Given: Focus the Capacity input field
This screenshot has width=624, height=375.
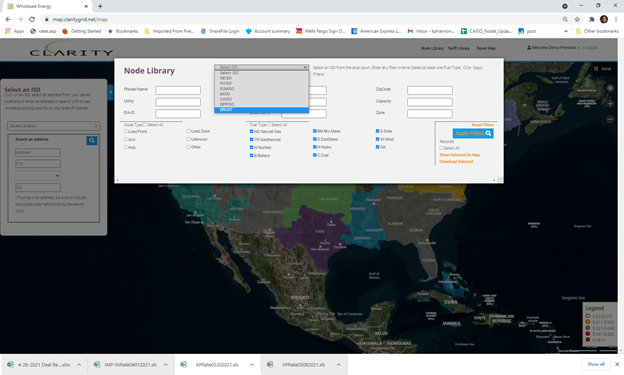Looking at the screenshot, I should [430, 102].
